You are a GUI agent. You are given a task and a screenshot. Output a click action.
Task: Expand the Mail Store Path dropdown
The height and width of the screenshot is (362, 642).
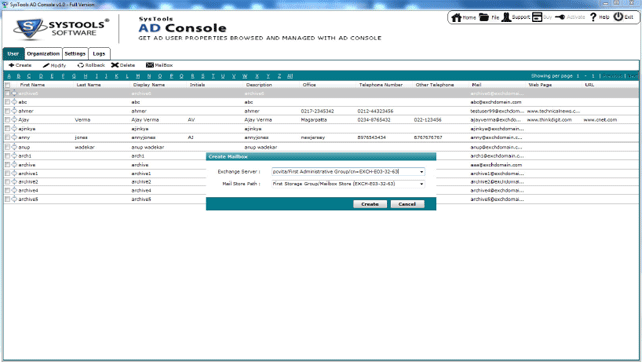pos(421,184)
